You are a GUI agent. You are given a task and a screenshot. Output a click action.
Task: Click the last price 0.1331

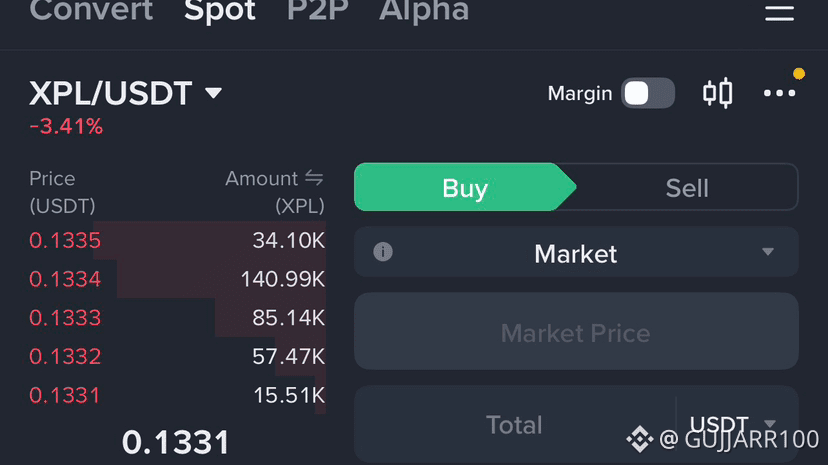(x=176, y=441)
